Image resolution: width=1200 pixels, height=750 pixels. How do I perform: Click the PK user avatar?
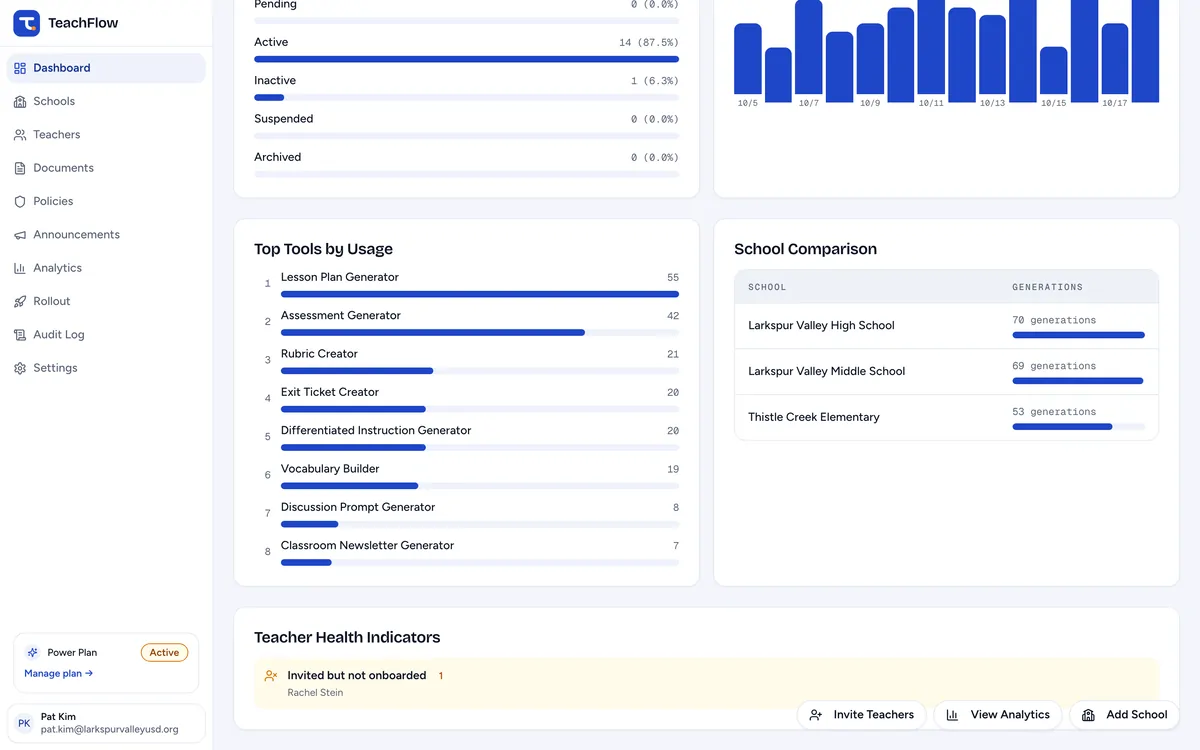point(24,723)
